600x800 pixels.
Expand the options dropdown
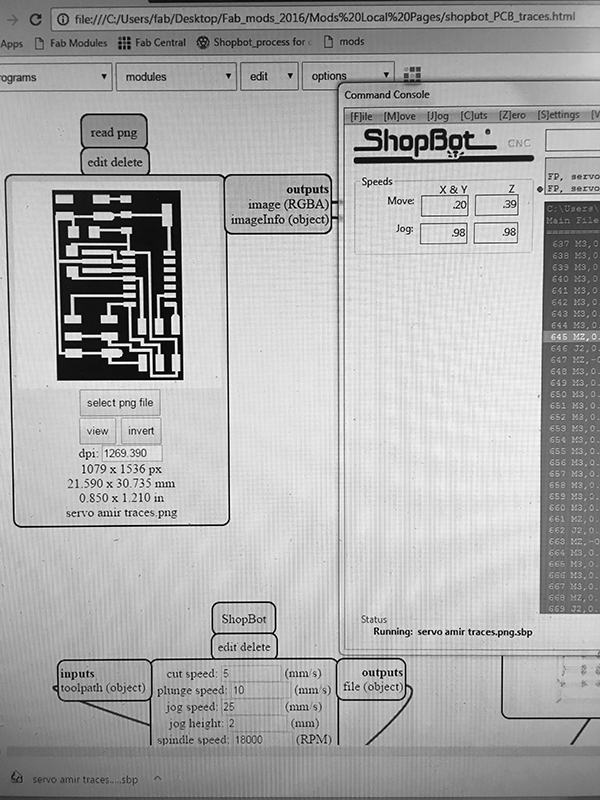click(x=348, y=76)
